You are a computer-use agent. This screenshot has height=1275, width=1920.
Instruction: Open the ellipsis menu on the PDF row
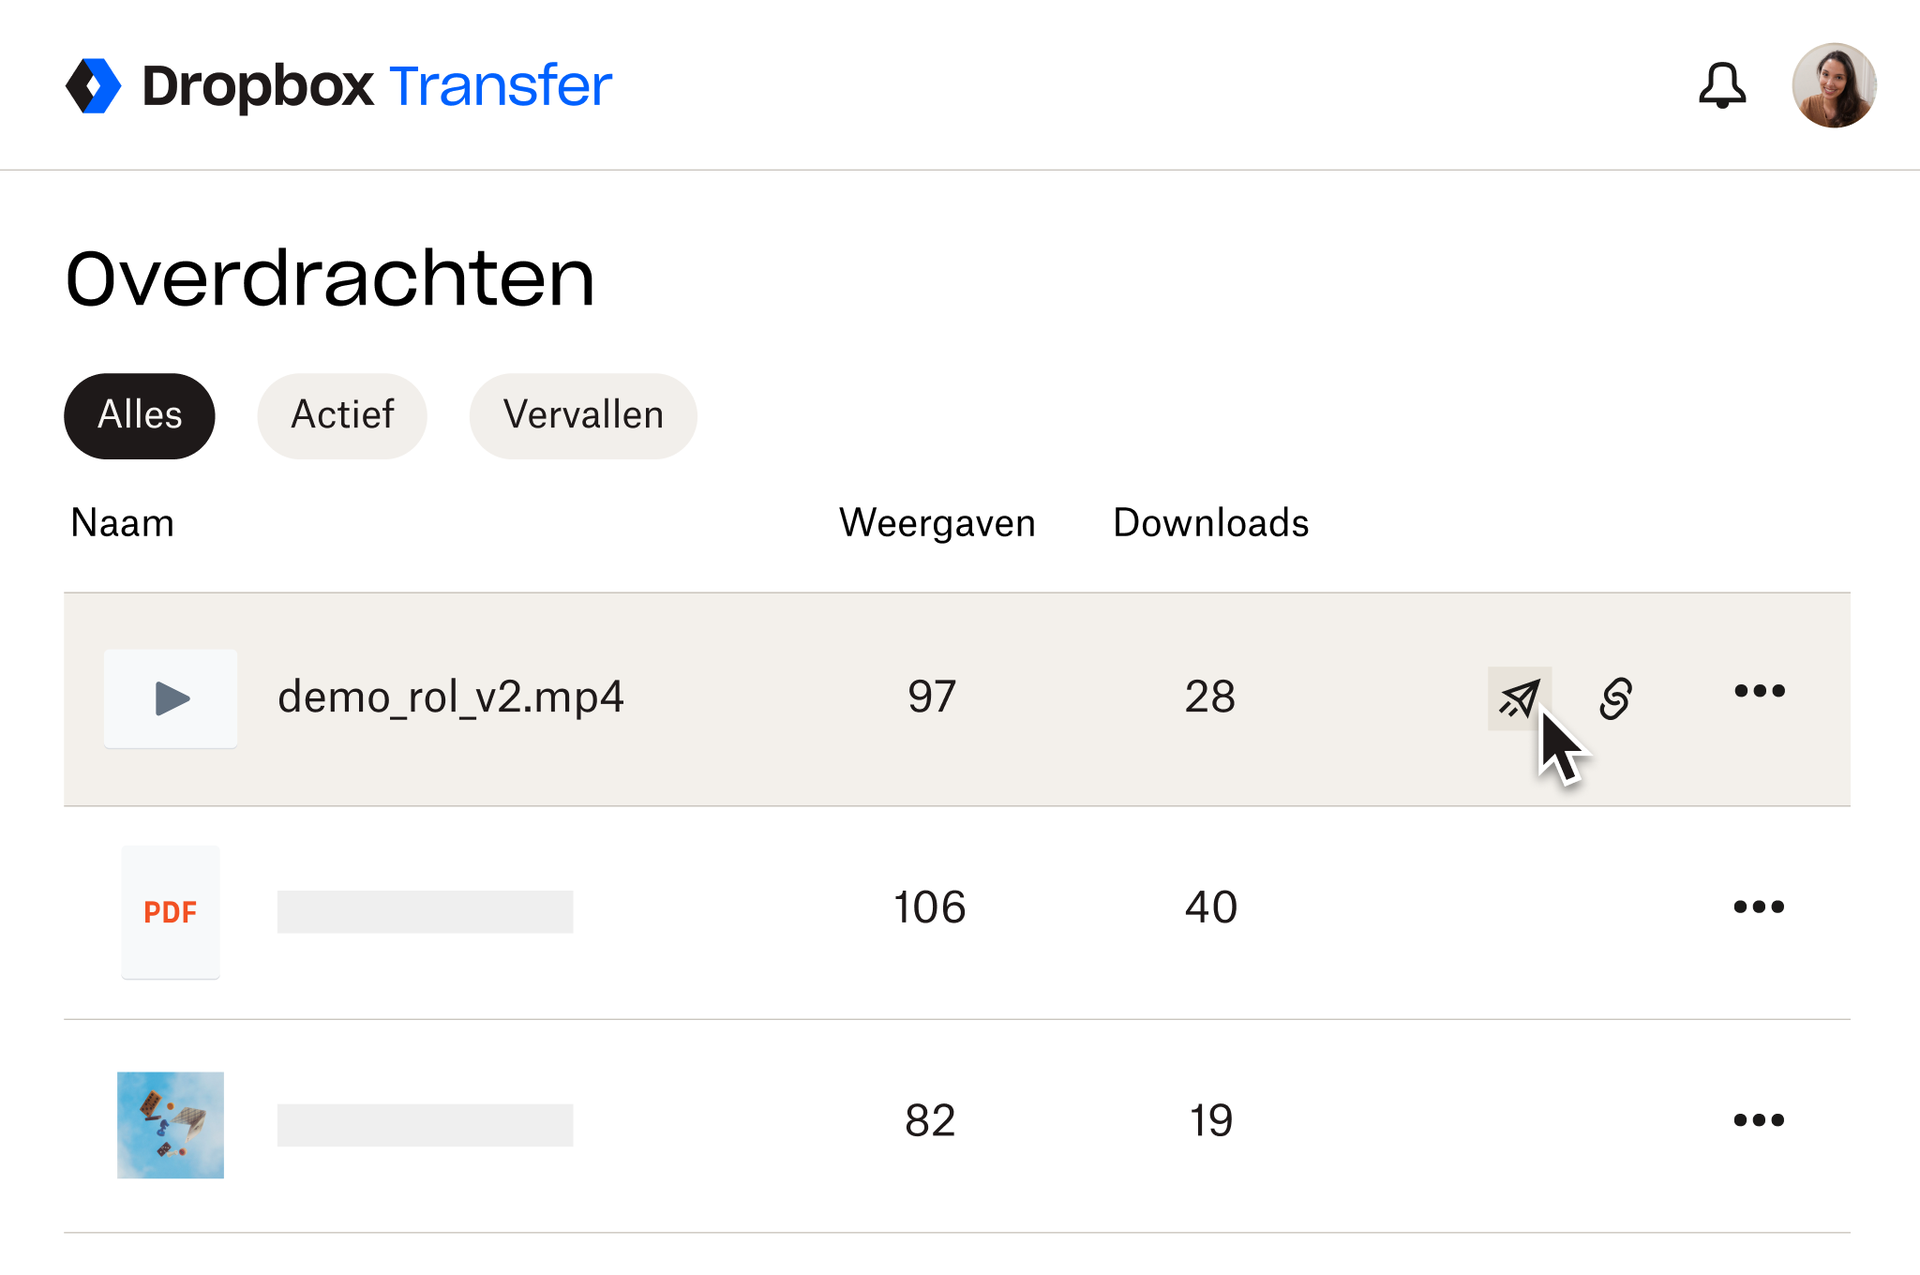coord(1760,907)
